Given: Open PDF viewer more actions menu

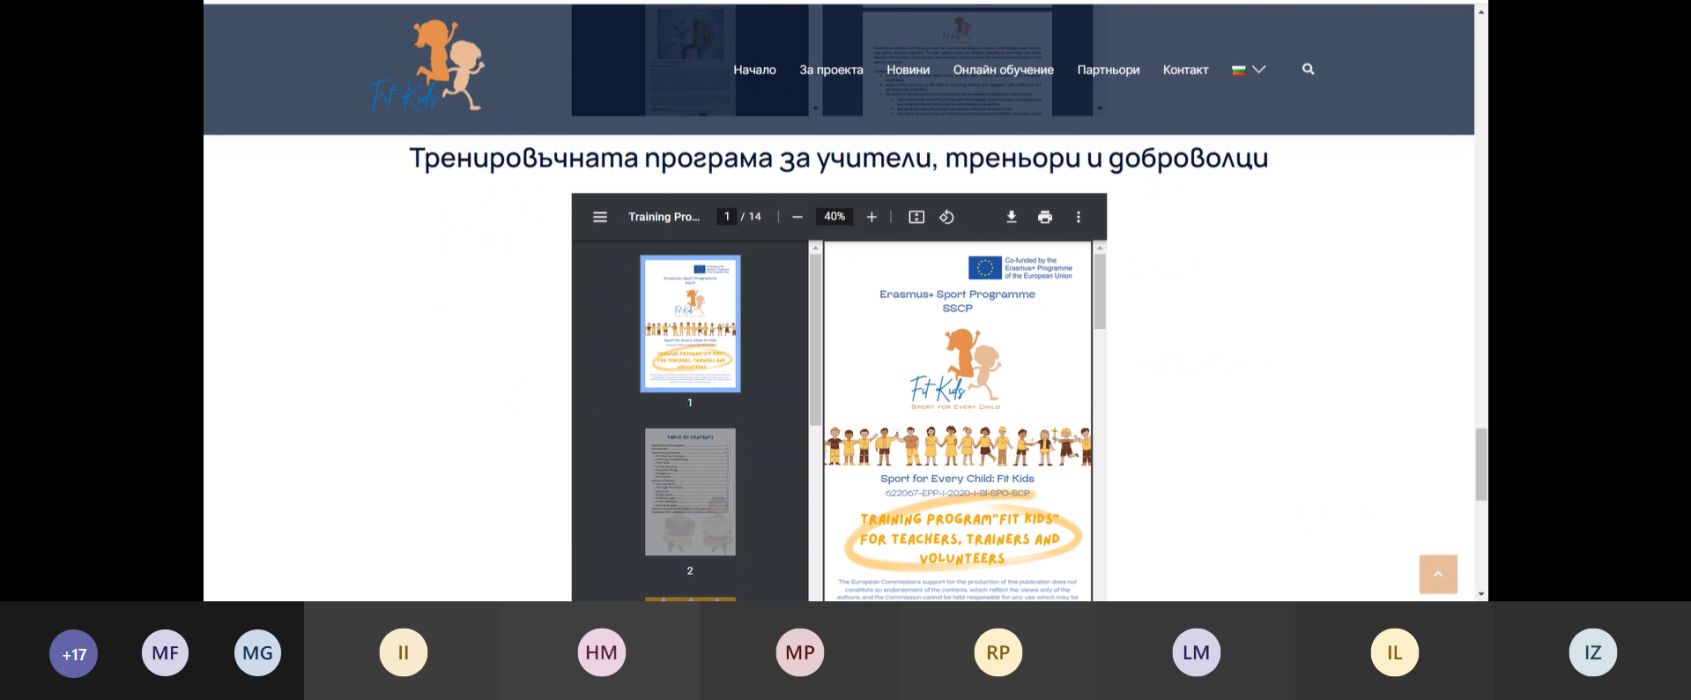Looking at the screenshot, I should coord(1078,217).
